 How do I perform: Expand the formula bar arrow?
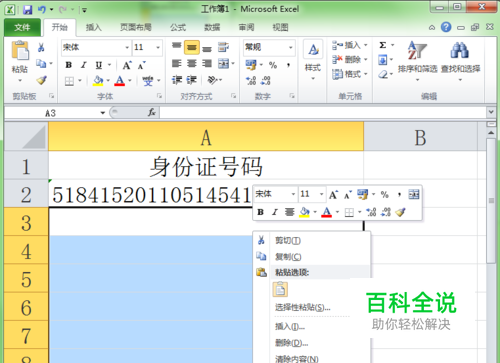(x=491, y=112)
